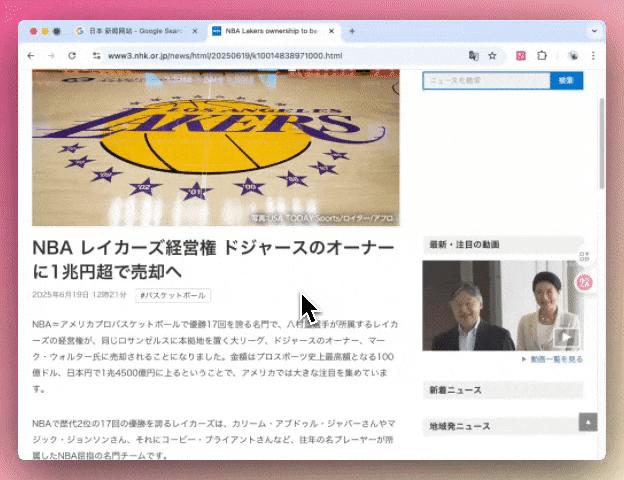Screen dimensions: 624x480
Task: Play the video thumbnail with the couple
Action: coord(503,305)
